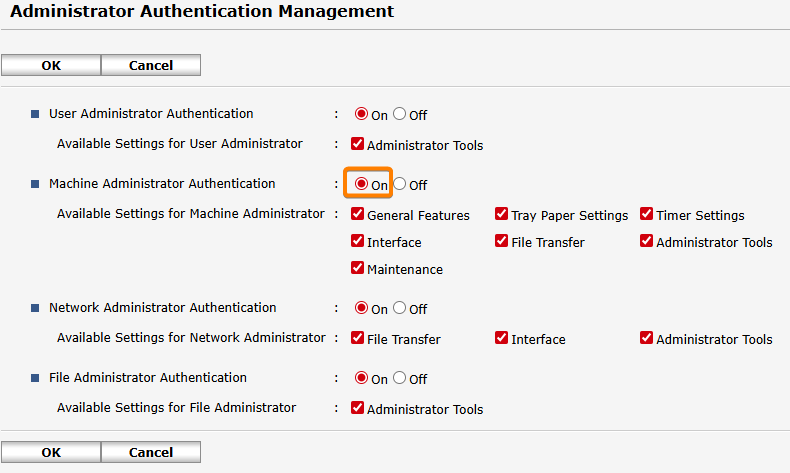Click the top OK button
This screenshot has height=473, width=790.
51,65
